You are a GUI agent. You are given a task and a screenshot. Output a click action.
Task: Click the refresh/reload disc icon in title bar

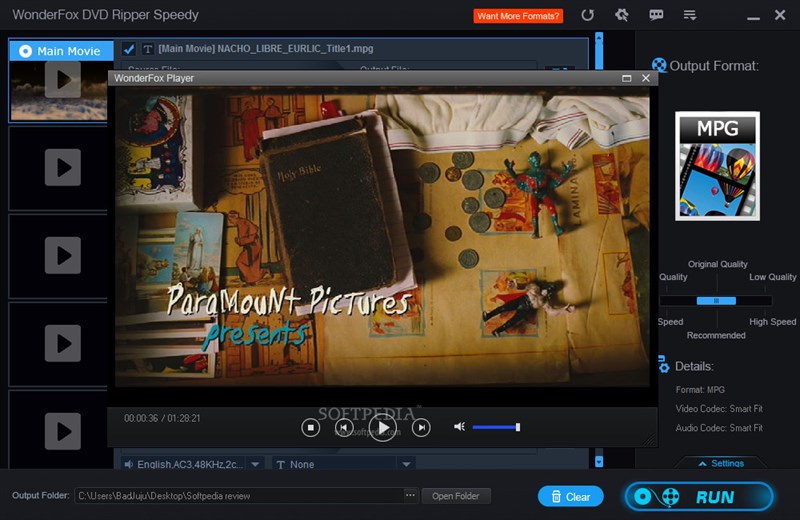(x=587, y=15)
